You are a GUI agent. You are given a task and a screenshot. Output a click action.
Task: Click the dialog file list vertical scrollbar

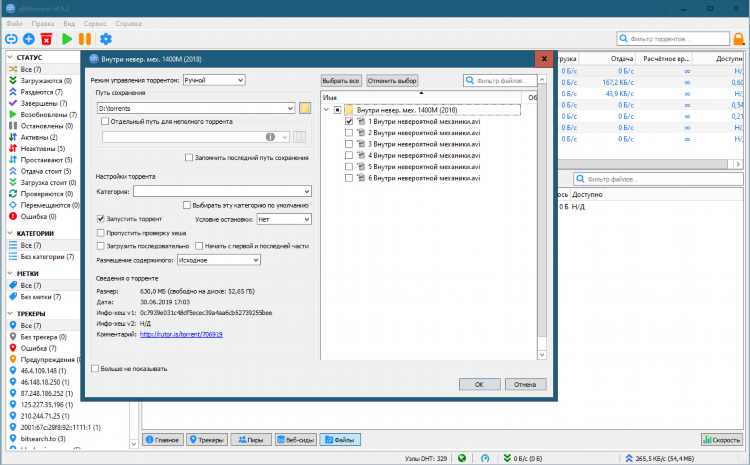[x=542, y=217]
